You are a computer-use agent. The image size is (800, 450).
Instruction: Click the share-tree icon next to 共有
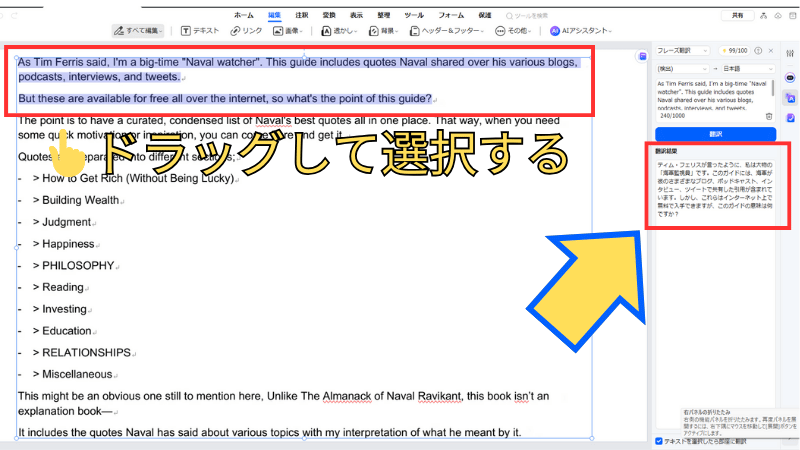763,16
